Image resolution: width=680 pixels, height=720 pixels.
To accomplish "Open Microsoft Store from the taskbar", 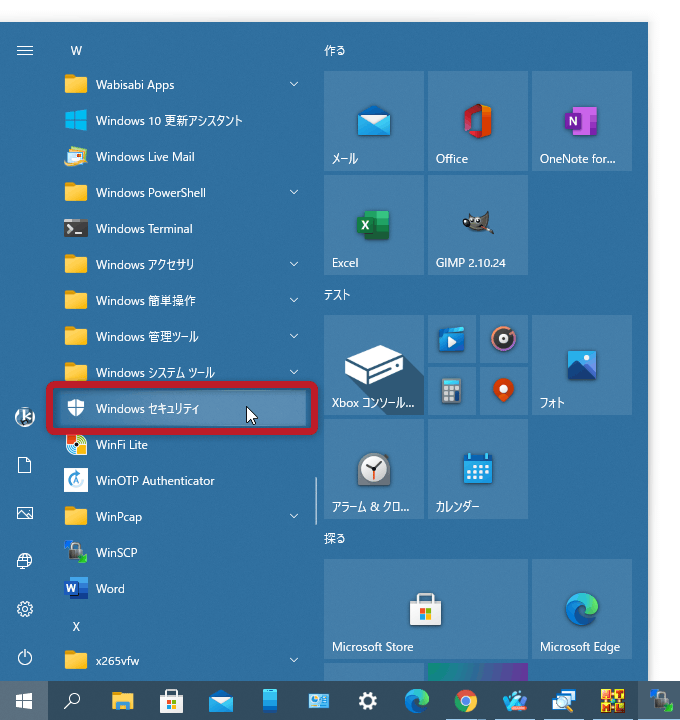I will [172, 701].
